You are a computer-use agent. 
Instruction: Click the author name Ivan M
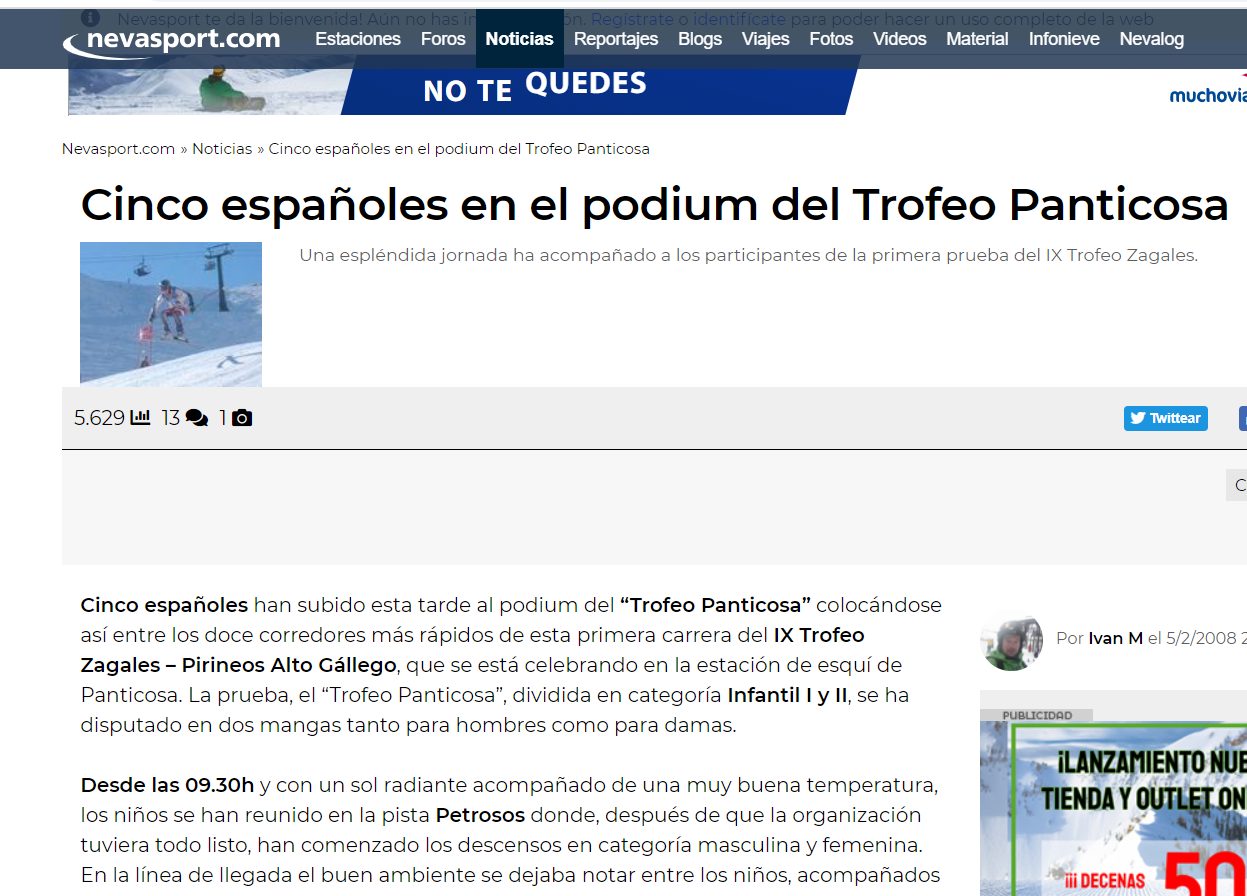[x=1115, y=638]
